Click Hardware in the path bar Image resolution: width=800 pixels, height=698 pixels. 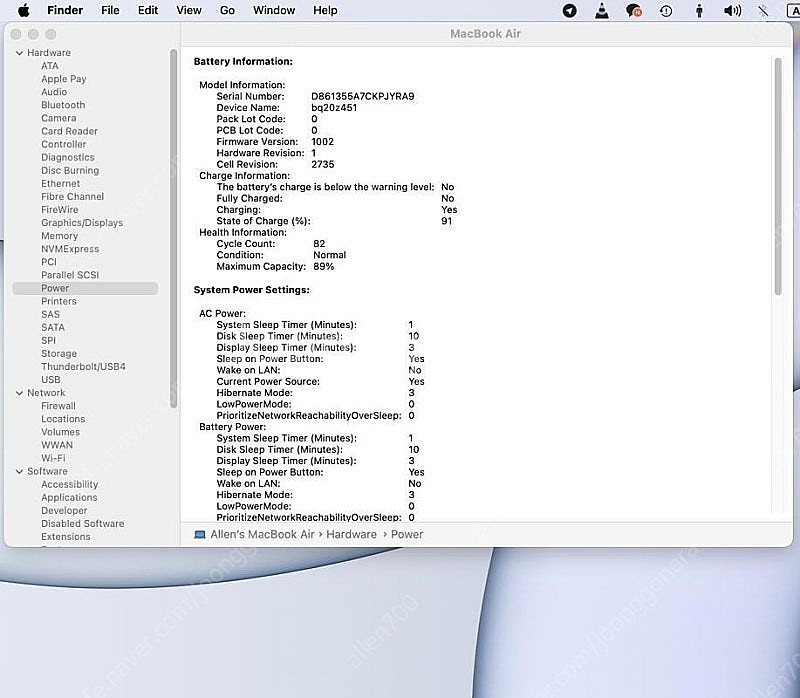tap(352, 534)
